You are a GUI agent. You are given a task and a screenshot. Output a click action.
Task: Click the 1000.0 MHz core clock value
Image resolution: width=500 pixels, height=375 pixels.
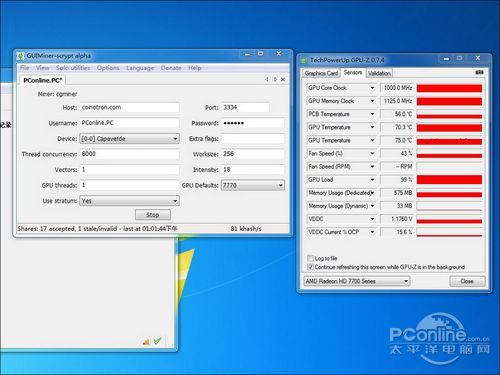[x=397, y=88]
